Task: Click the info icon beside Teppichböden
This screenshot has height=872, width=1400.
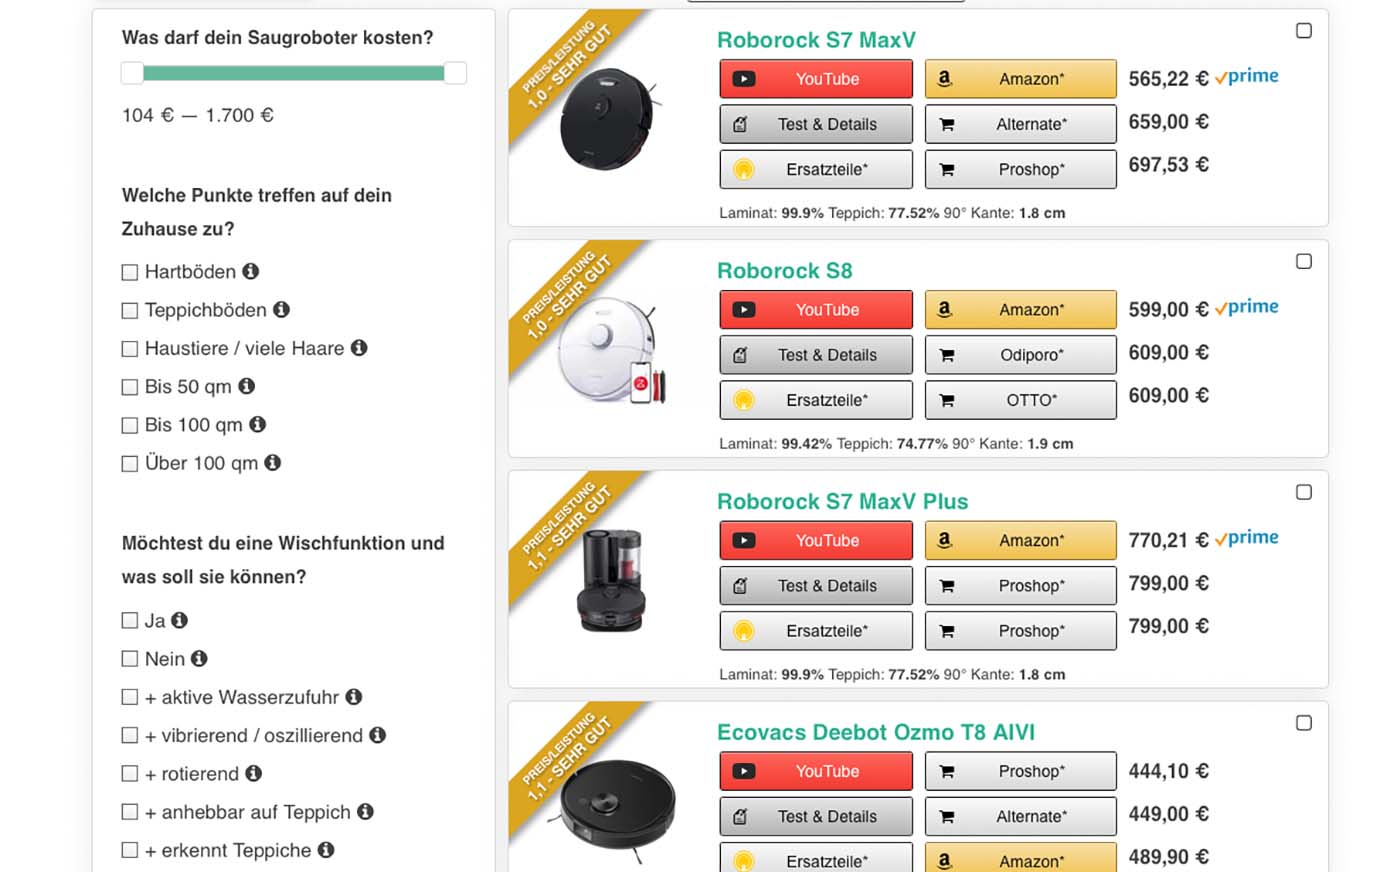Action: (x=282, y=310)
